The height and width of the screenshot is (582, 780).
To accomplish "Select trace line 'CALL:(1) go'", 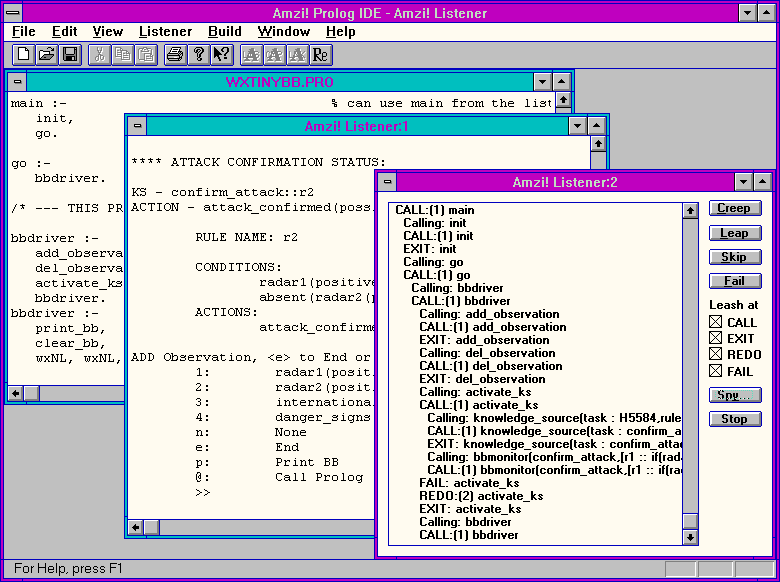I will point(437,275).
